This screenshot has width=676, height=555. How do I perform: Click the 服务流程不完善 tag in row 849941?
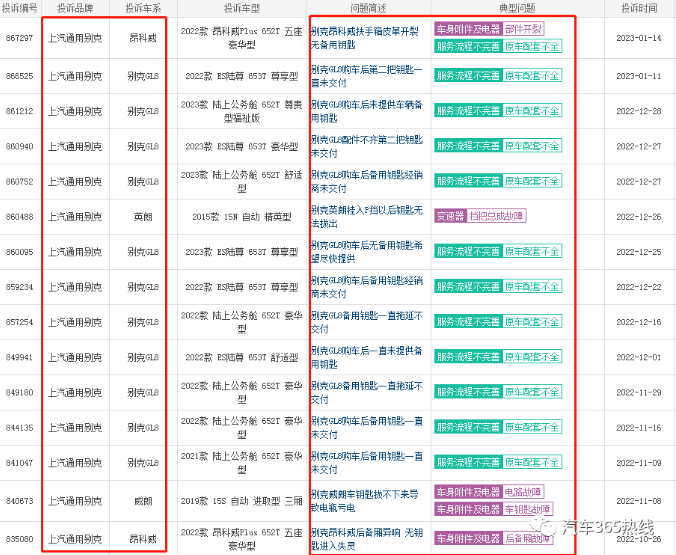tap(468, 357)
